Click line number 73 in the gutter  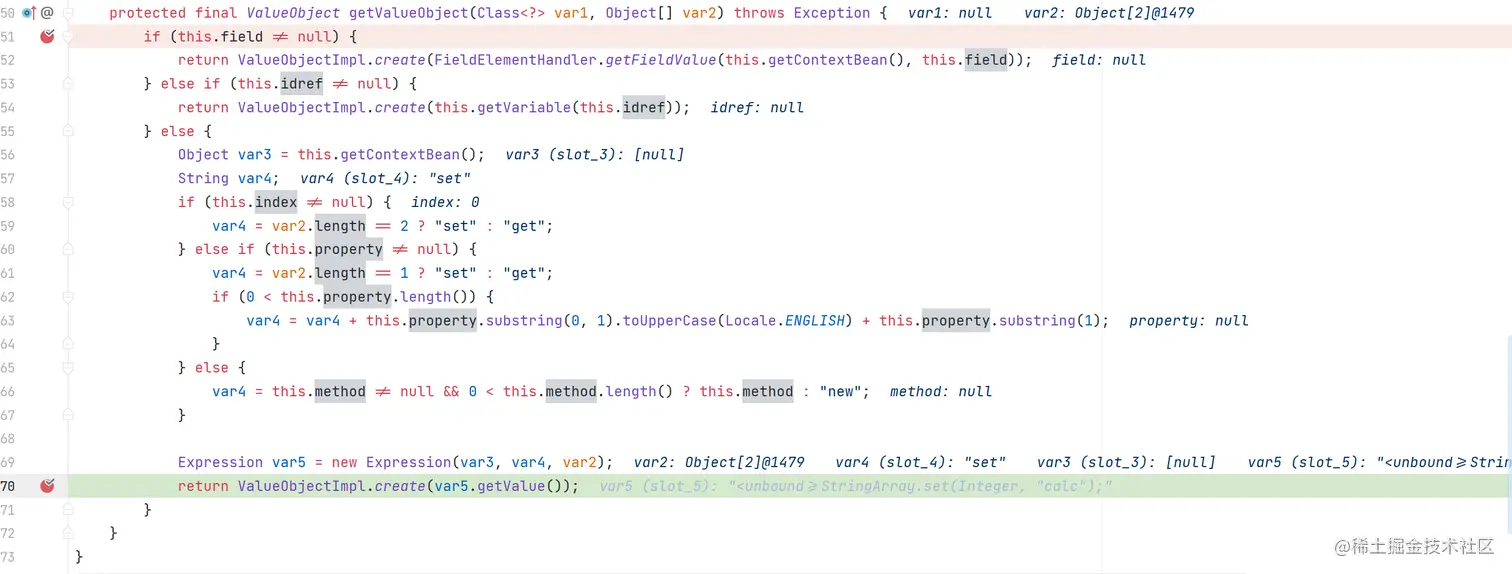[x=8, y=557]
